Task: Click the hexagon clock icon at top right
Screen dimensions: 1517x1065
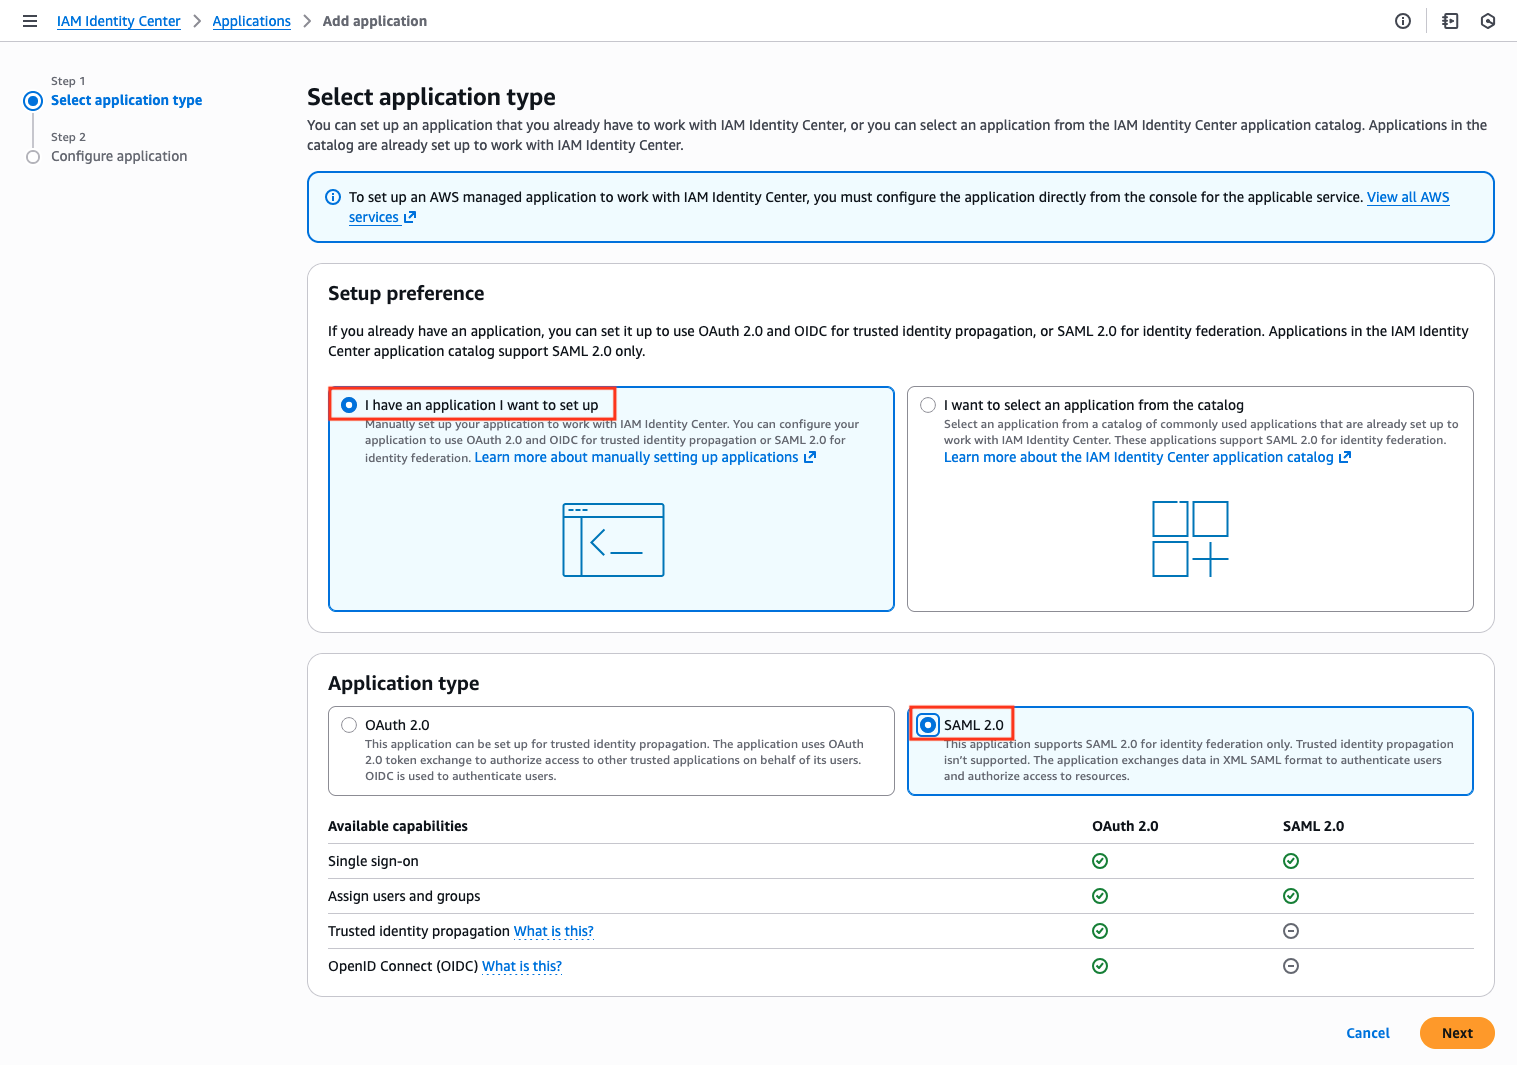Action: [1488, 21]
